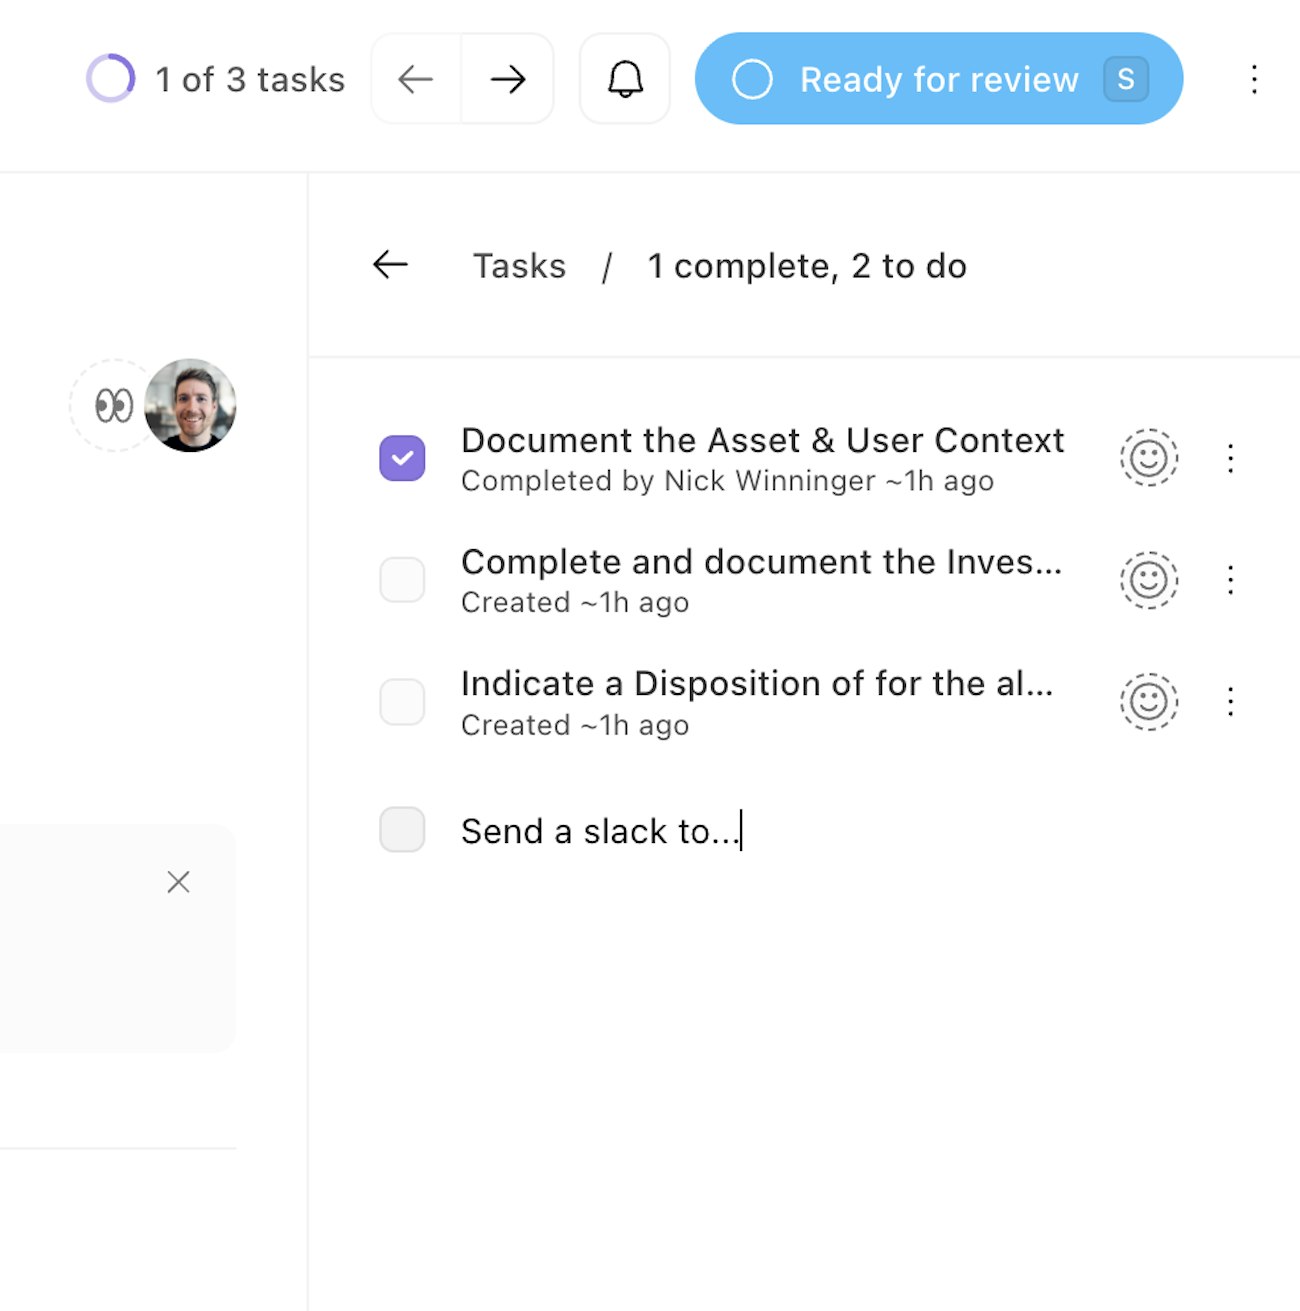
Task: Open the top-right kebab menu
Action: pos(1254,79)
